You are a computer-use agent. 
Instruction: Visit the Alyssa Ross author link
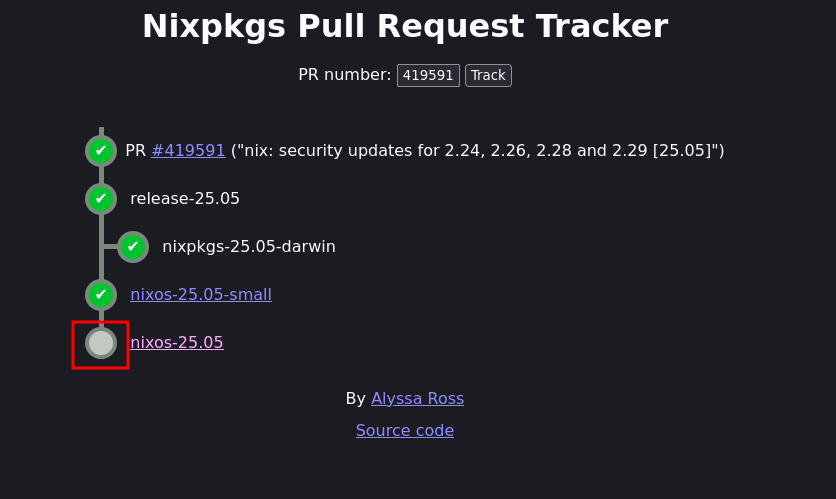point(417,398)
